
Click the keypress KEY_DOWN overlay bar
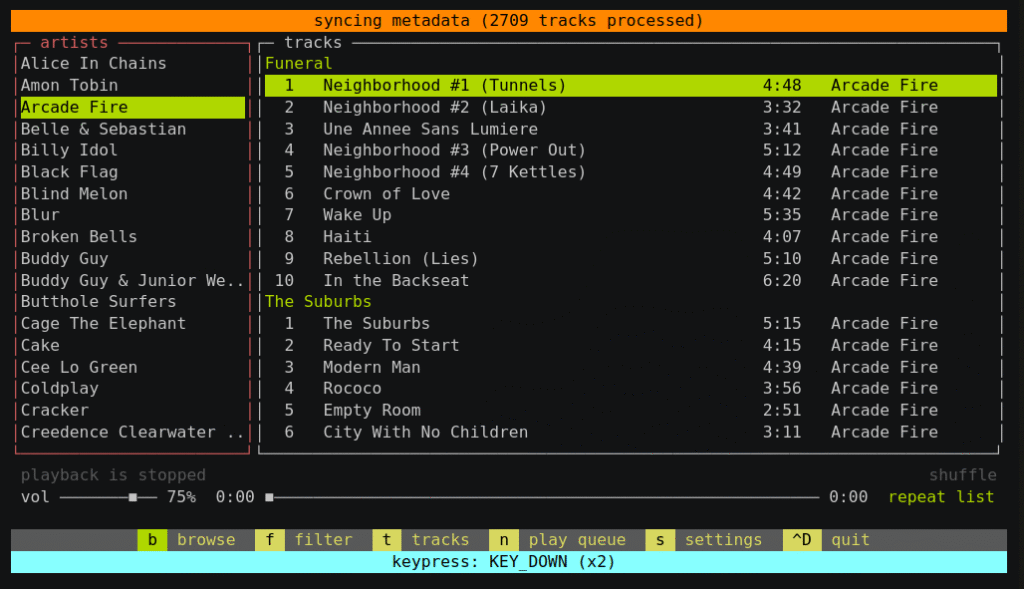pyautogui.click(x=509, y=562)
